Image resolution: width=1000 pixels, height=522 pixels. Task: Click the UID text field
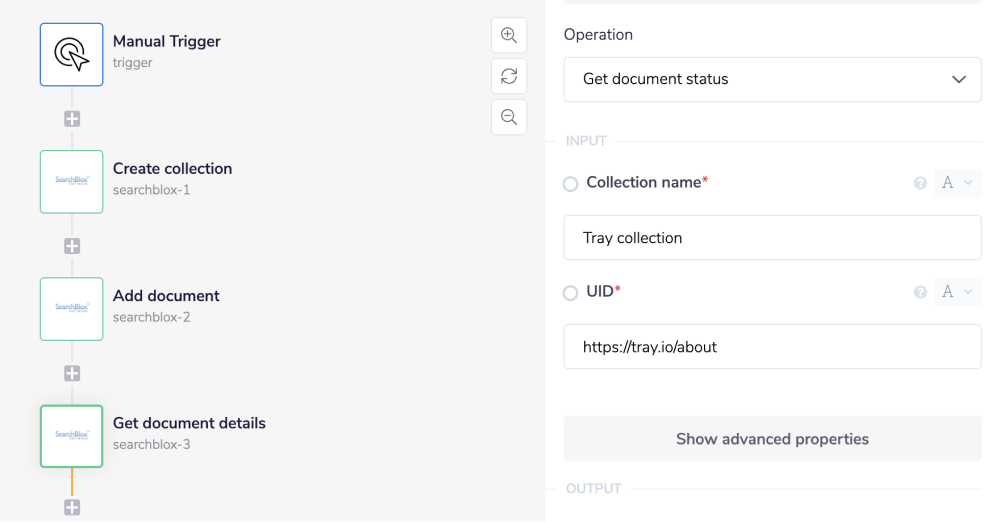[x=772, y=347]
